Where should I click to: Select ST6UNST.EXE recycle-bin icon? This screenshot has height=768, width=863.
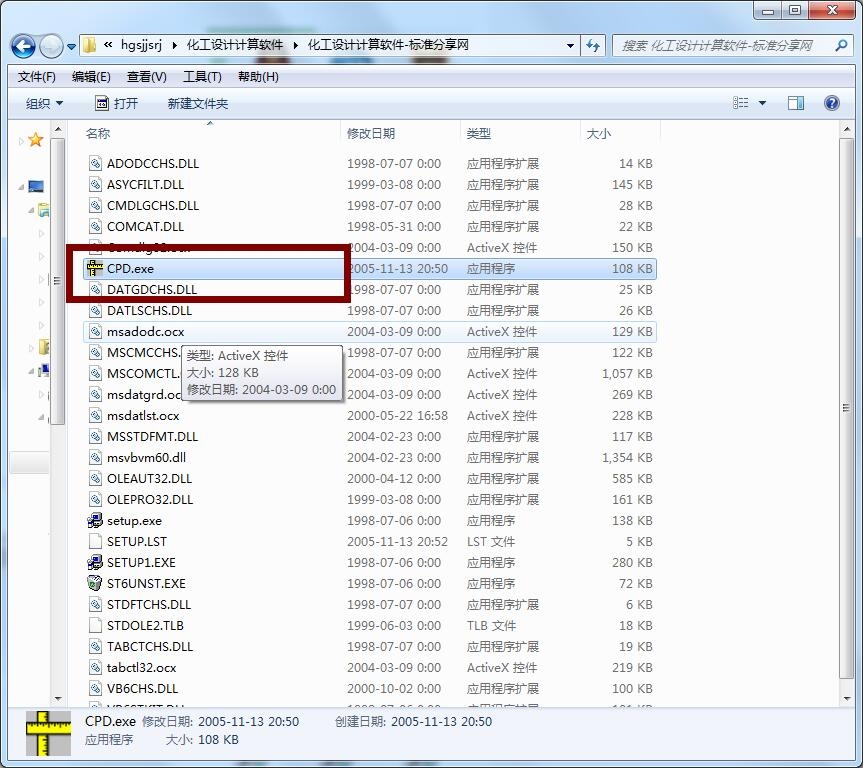95,583
